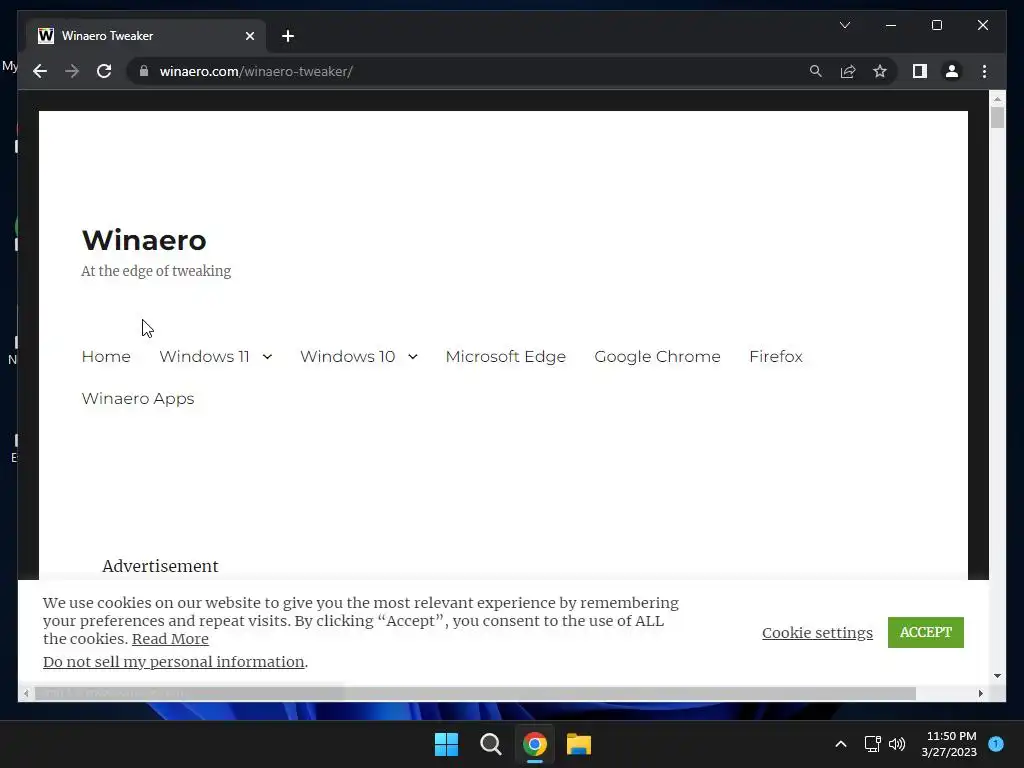
Task: Expand the Windows 10 submenu chevron
Action: click(x=413, y=357)
